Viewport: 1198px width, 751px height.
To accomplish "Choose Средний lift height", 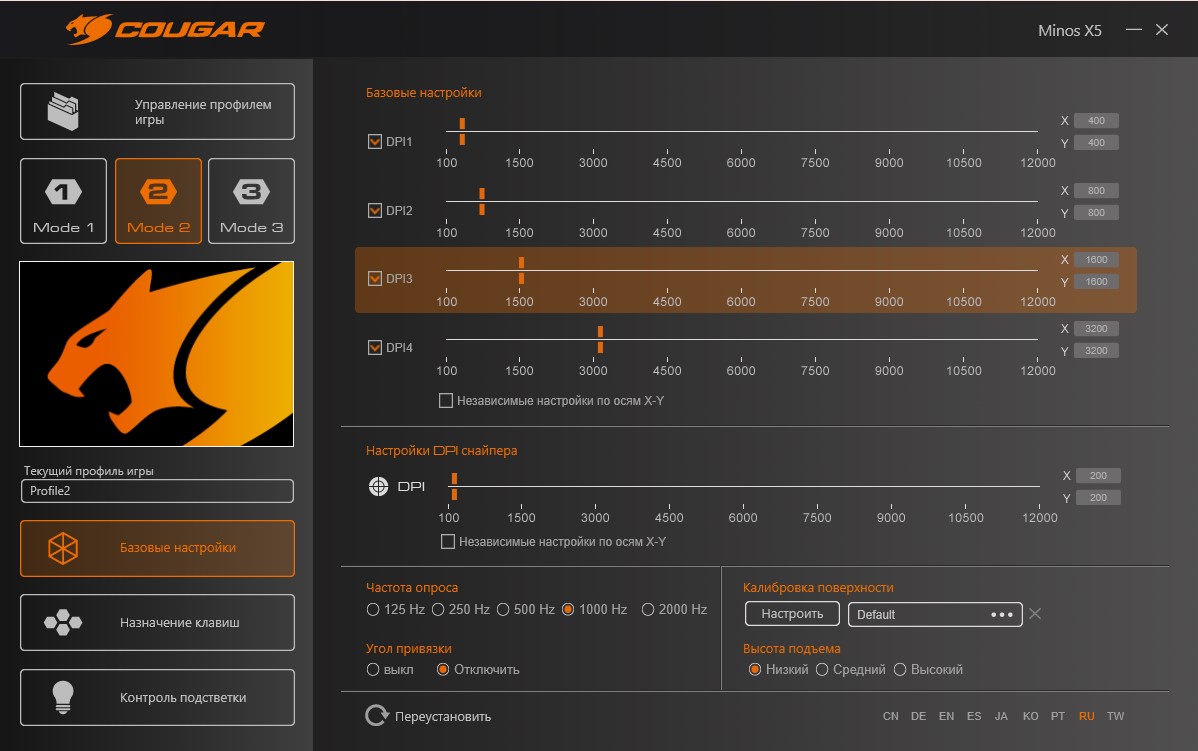I will pos(822,669).
